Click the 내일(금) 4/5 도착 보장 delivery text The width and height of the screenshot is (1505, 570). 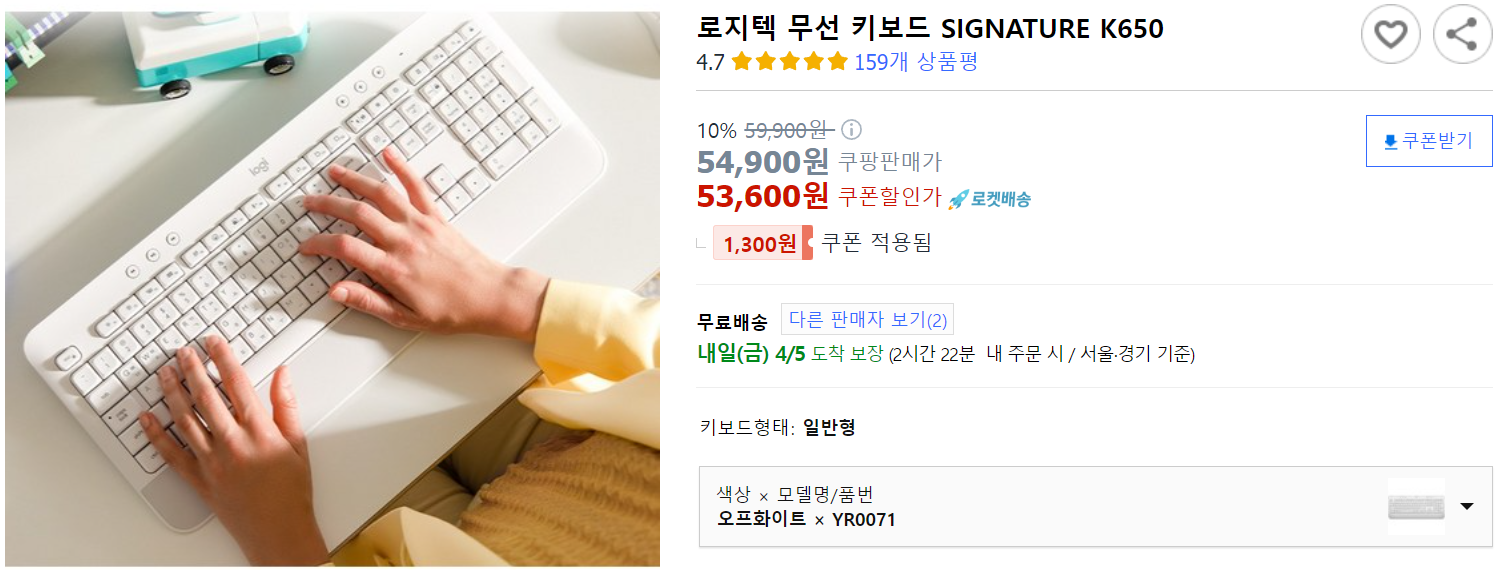791,353
